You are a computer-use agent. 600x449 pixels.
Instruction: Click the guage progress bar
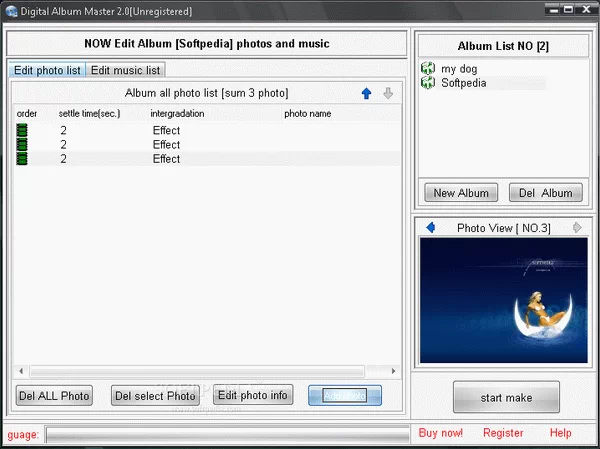pos(227,435)
